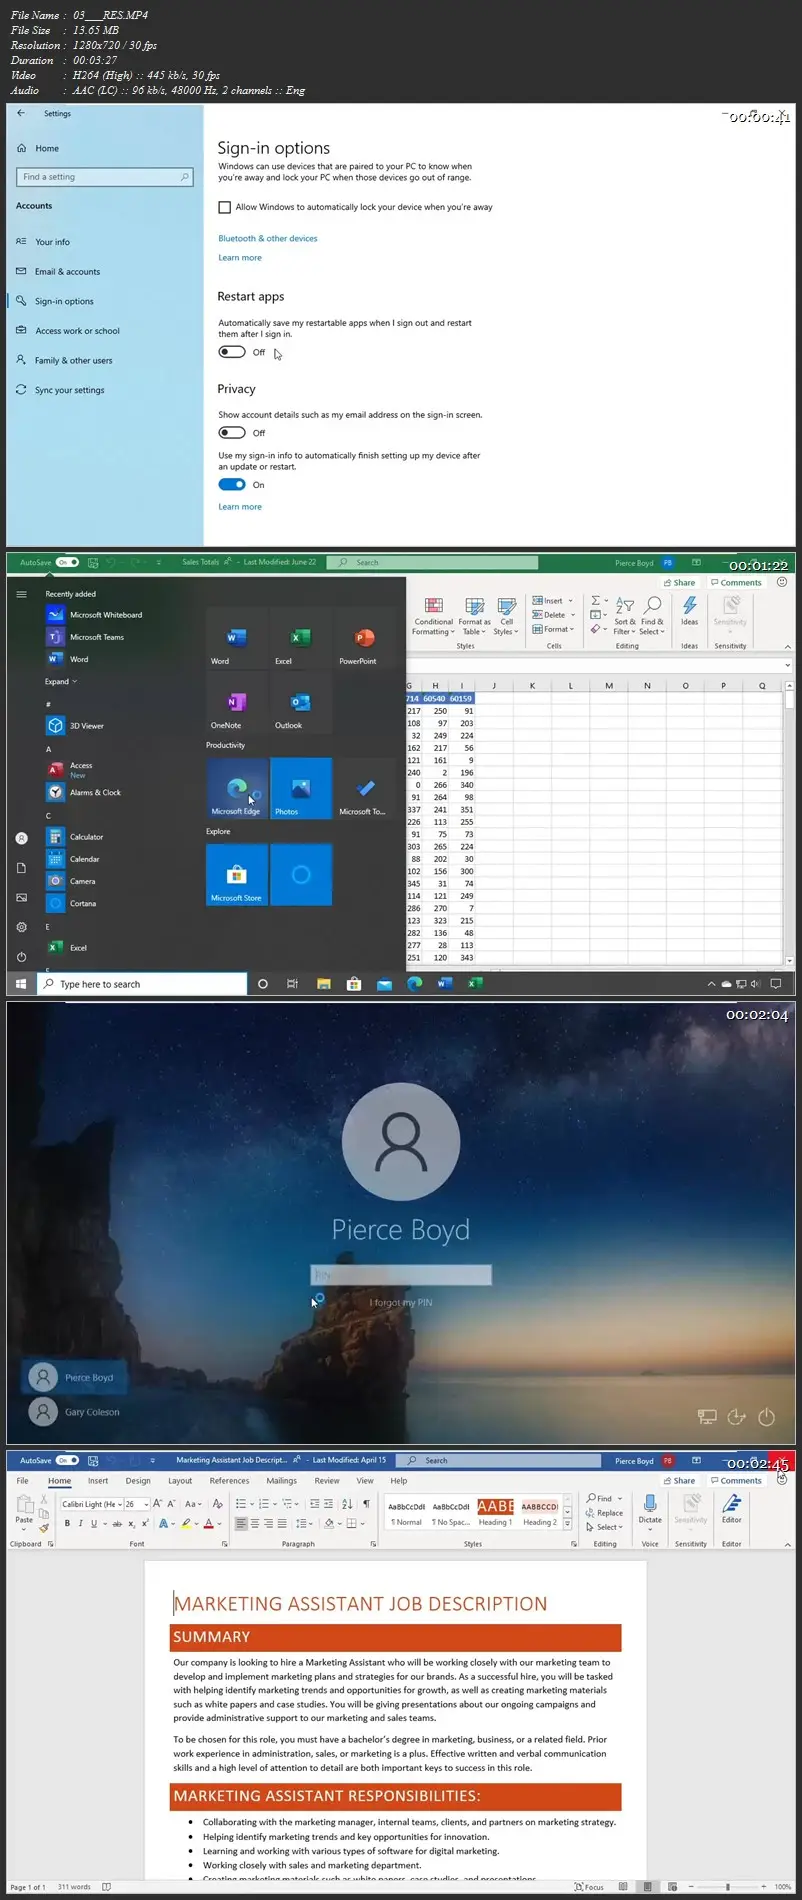Switch to Gary Coleson user account
Viewport: 802px width, 1900px height.
click(75, 1412)
